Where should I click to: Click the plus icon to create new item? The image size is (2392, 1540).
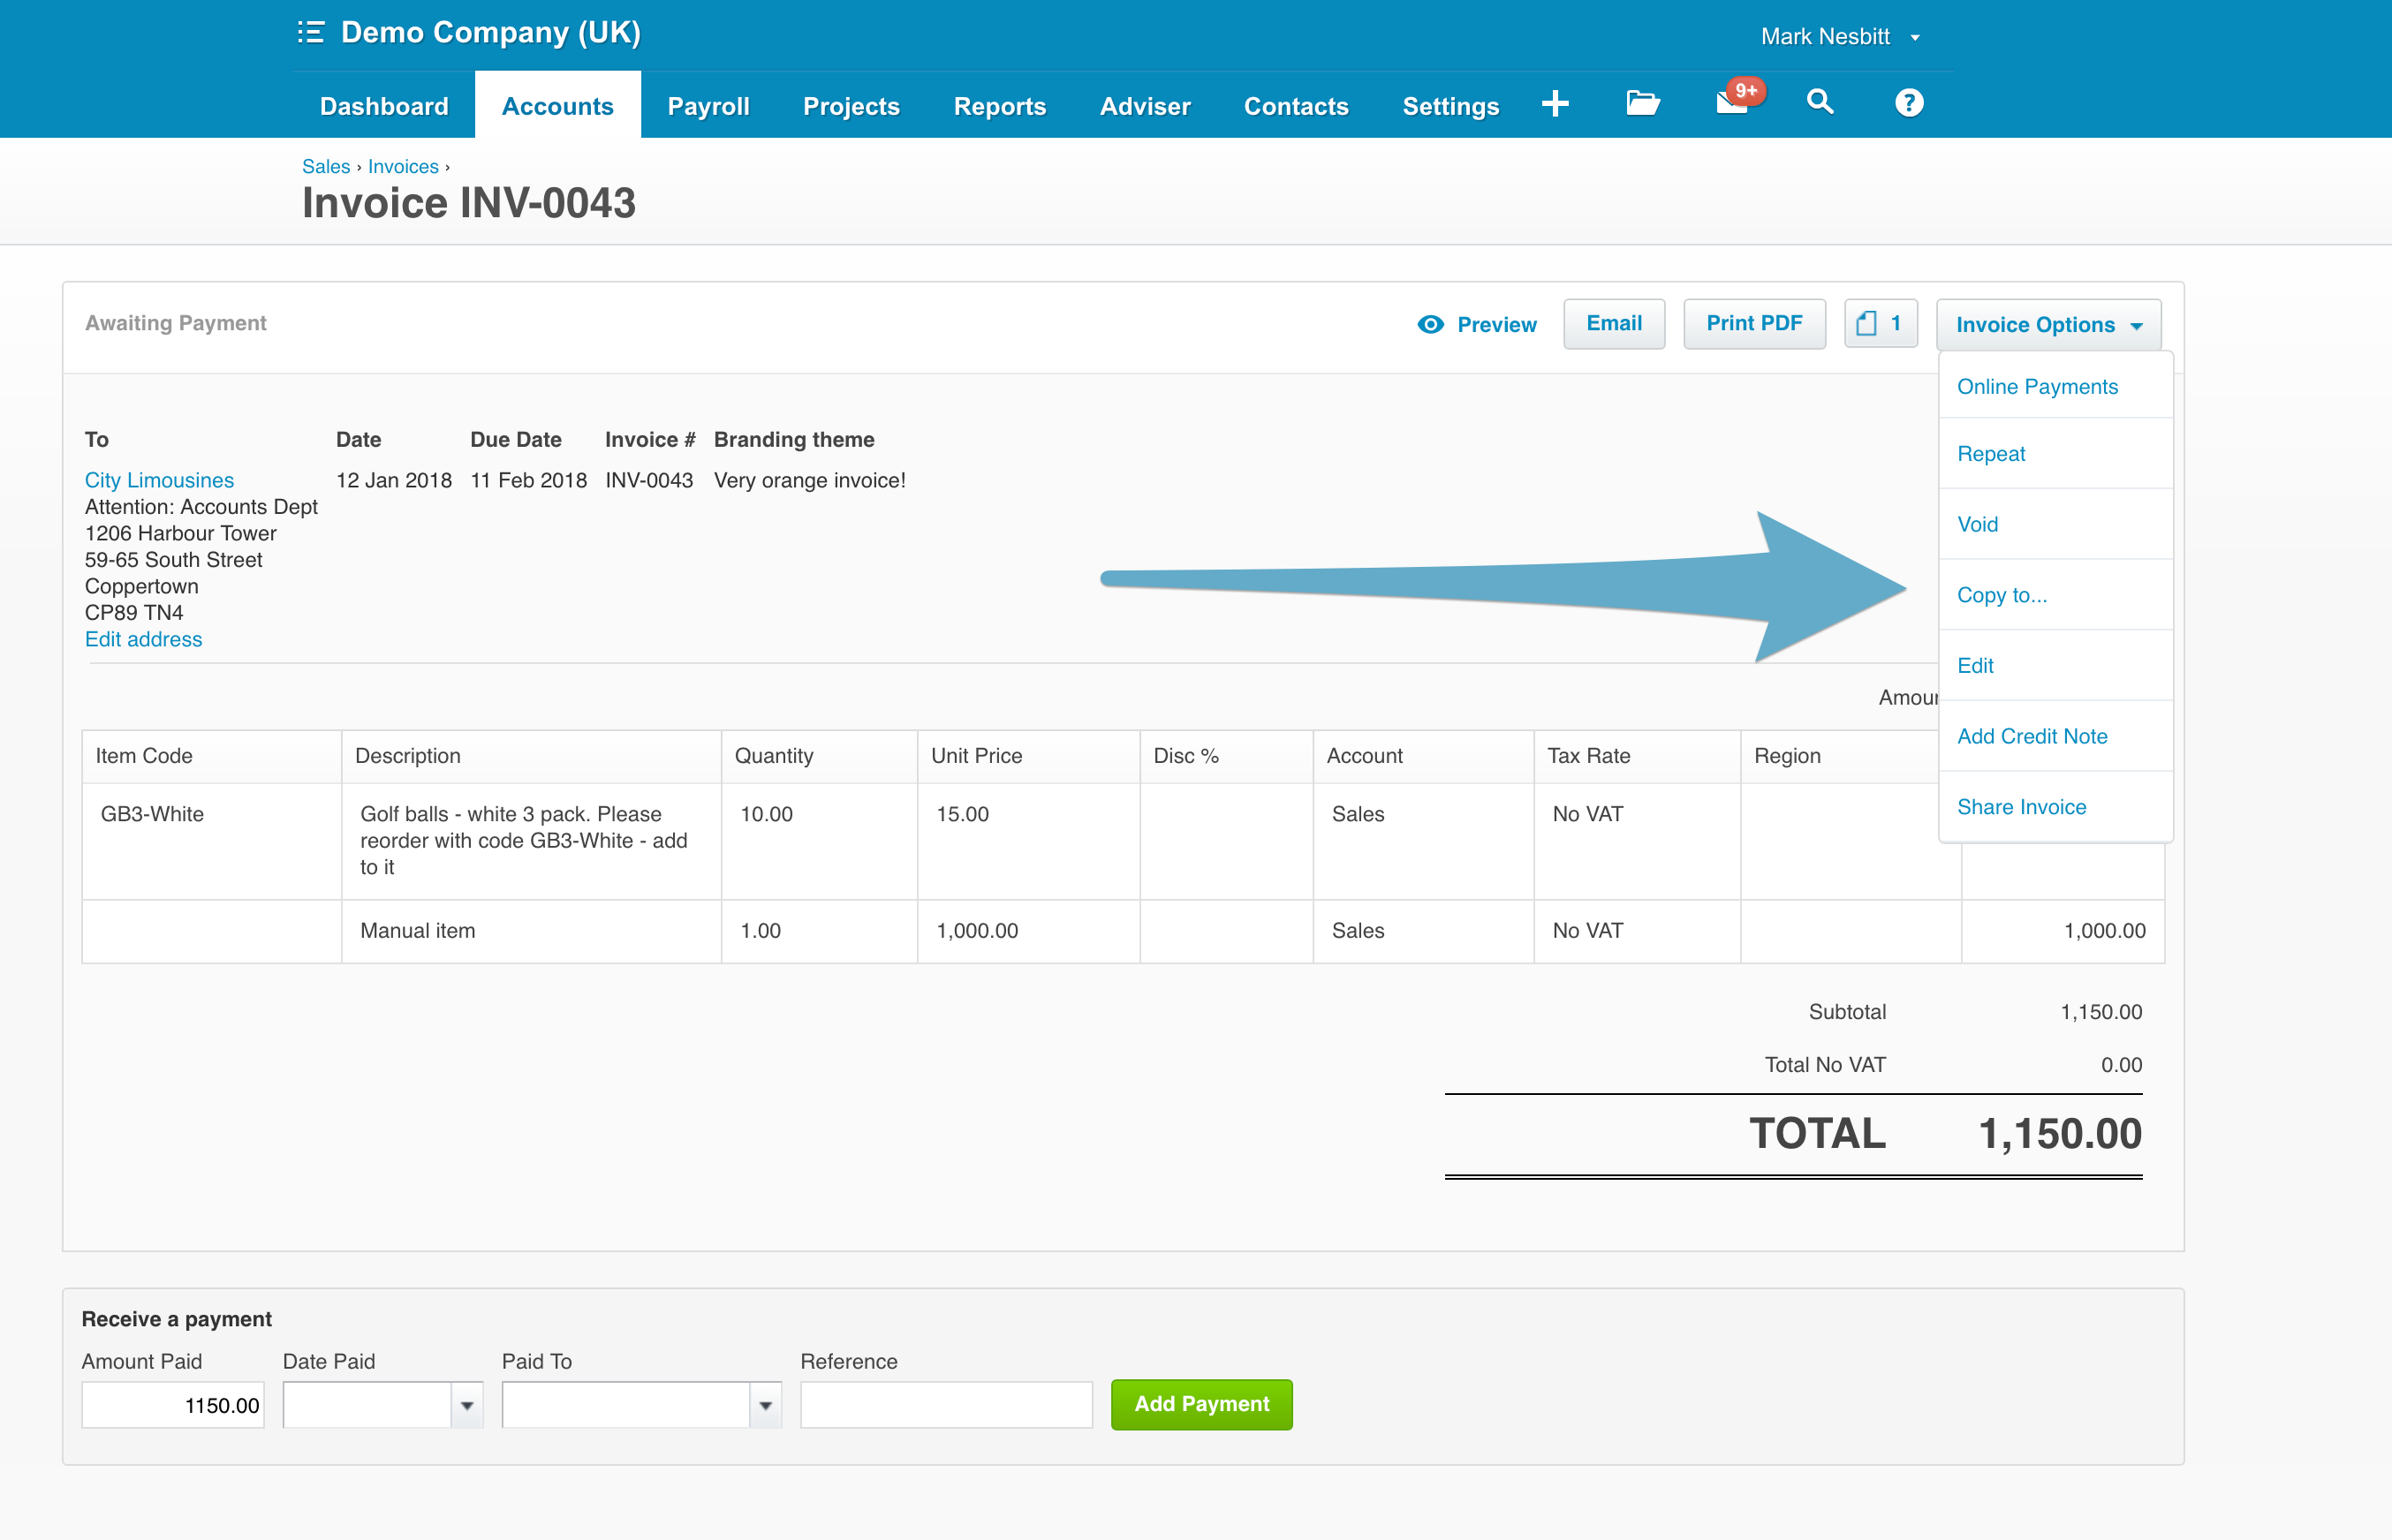pyautogui.click(x=1556, y=103)
